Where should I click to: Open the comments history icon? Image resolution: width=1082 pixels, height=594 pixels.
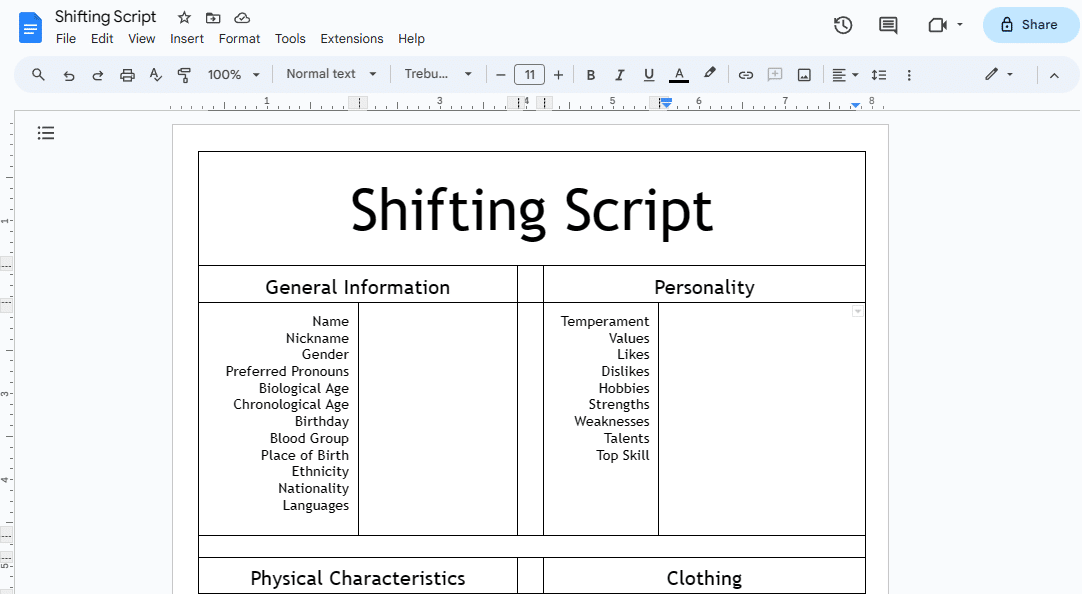pos(888,26)
